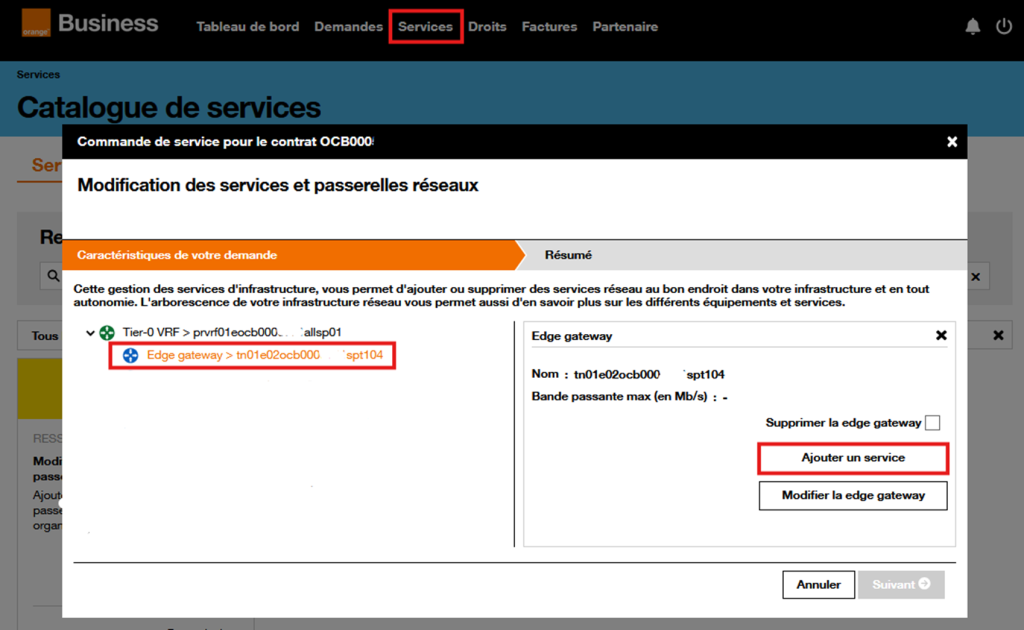The image size is (1024, 630).
Task: Open the Factures menu
Action: coord(549,27)
